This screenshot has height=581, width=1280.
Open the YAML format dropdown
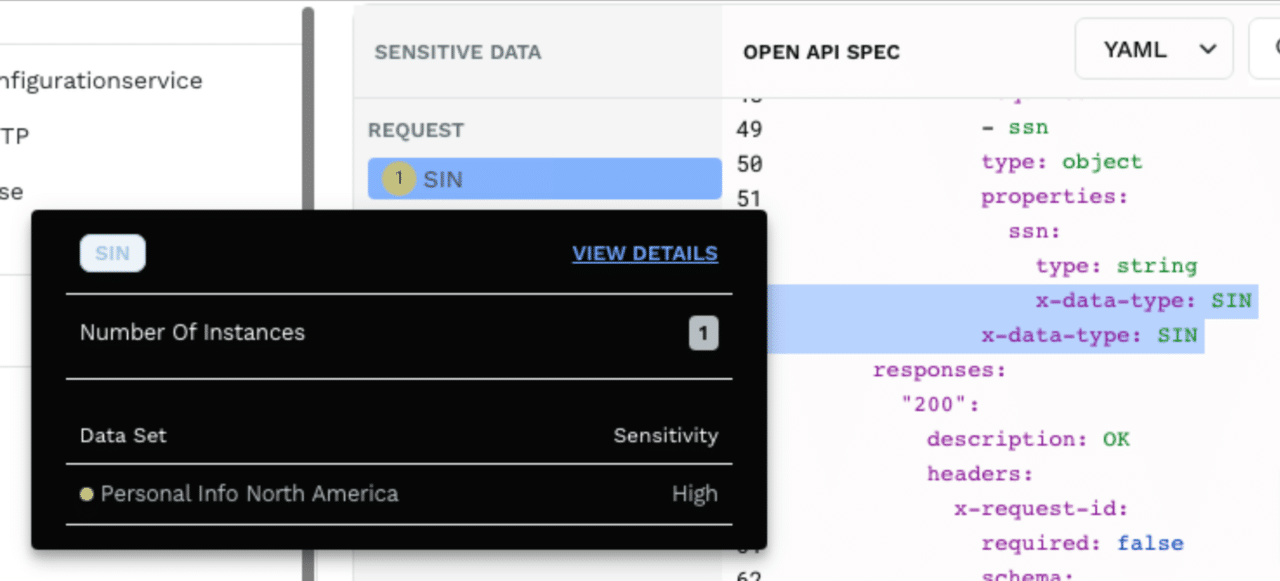1154,49
